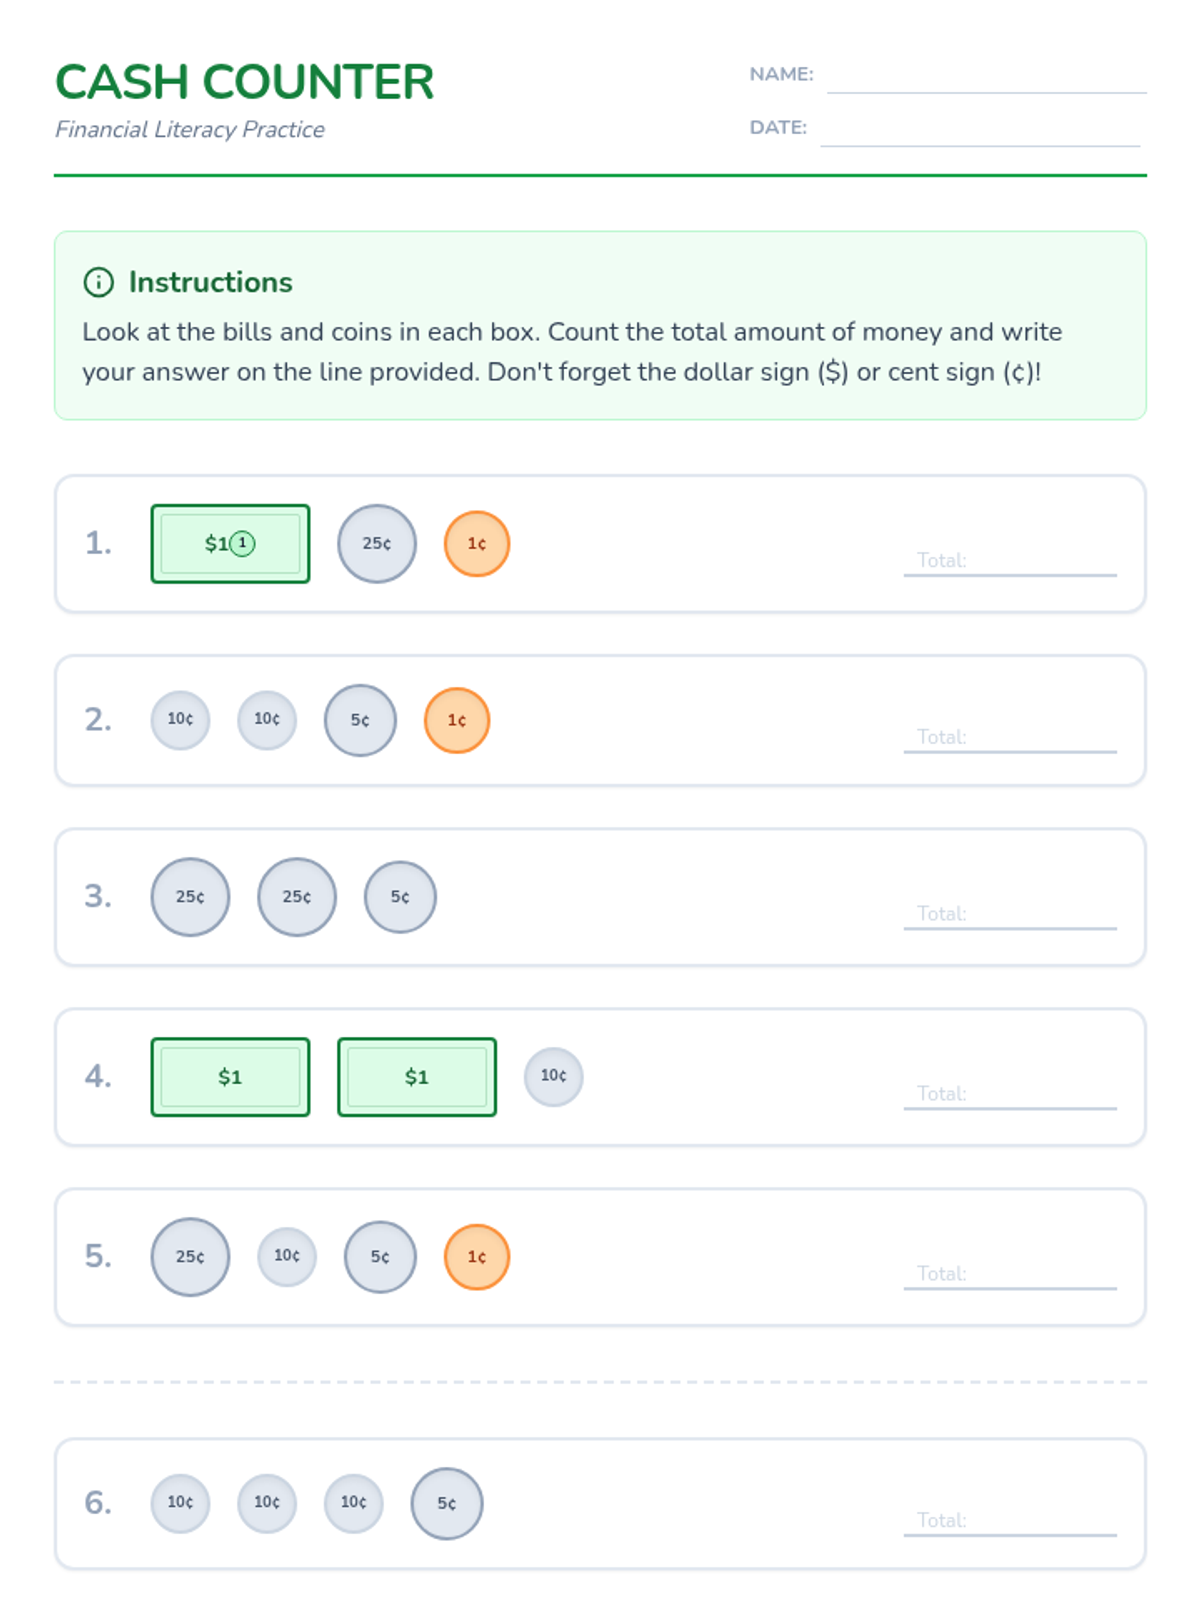The height and width of the screenshot is (1600, 1200).
Task: Select the 5¢ coin in problem 6
Action: [447, 1503]
